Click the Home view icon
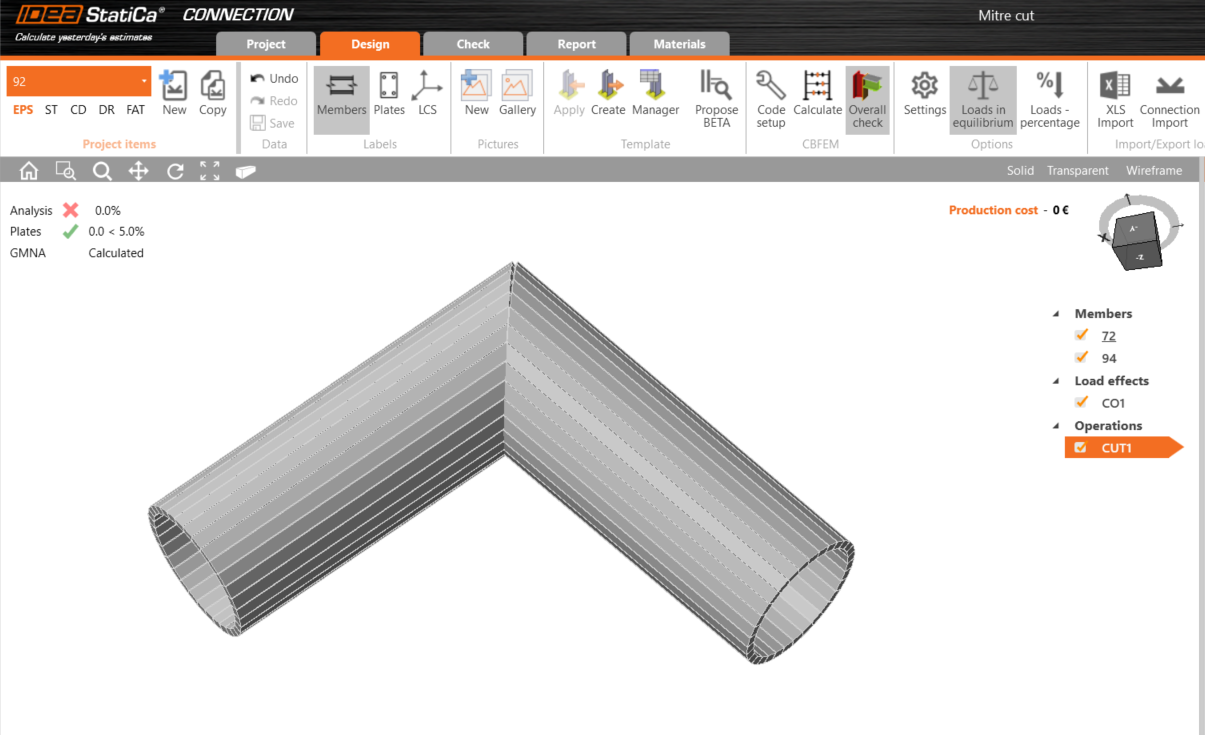 (29, 171)
